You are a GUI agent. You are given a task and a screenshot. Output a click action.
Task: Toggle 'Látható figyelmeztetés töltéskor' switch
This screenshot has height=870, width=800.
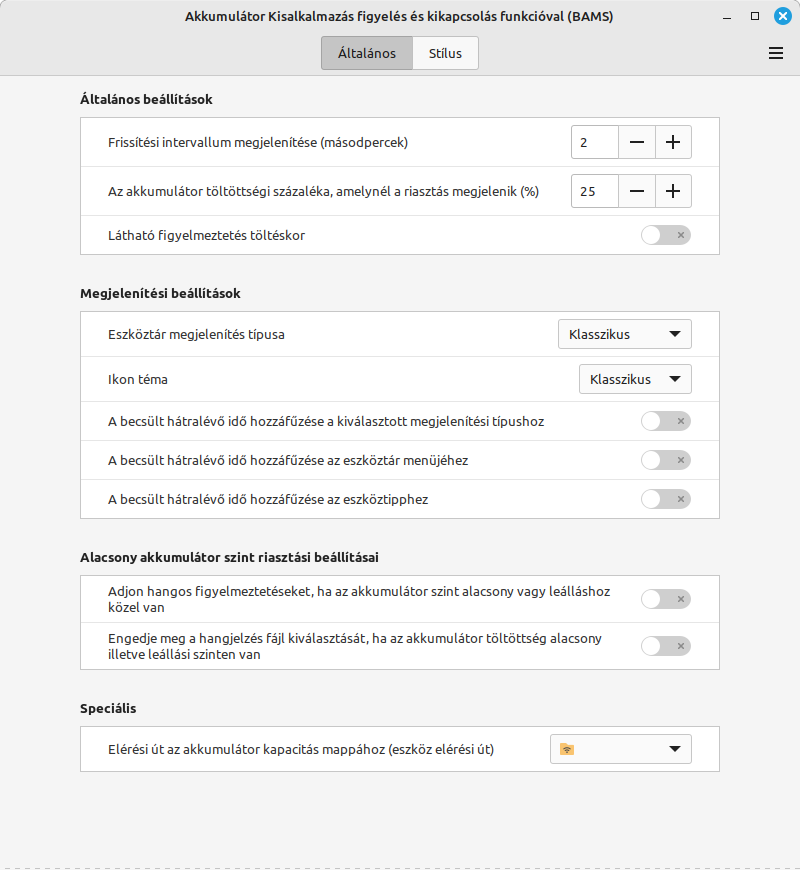pos(665,236)
